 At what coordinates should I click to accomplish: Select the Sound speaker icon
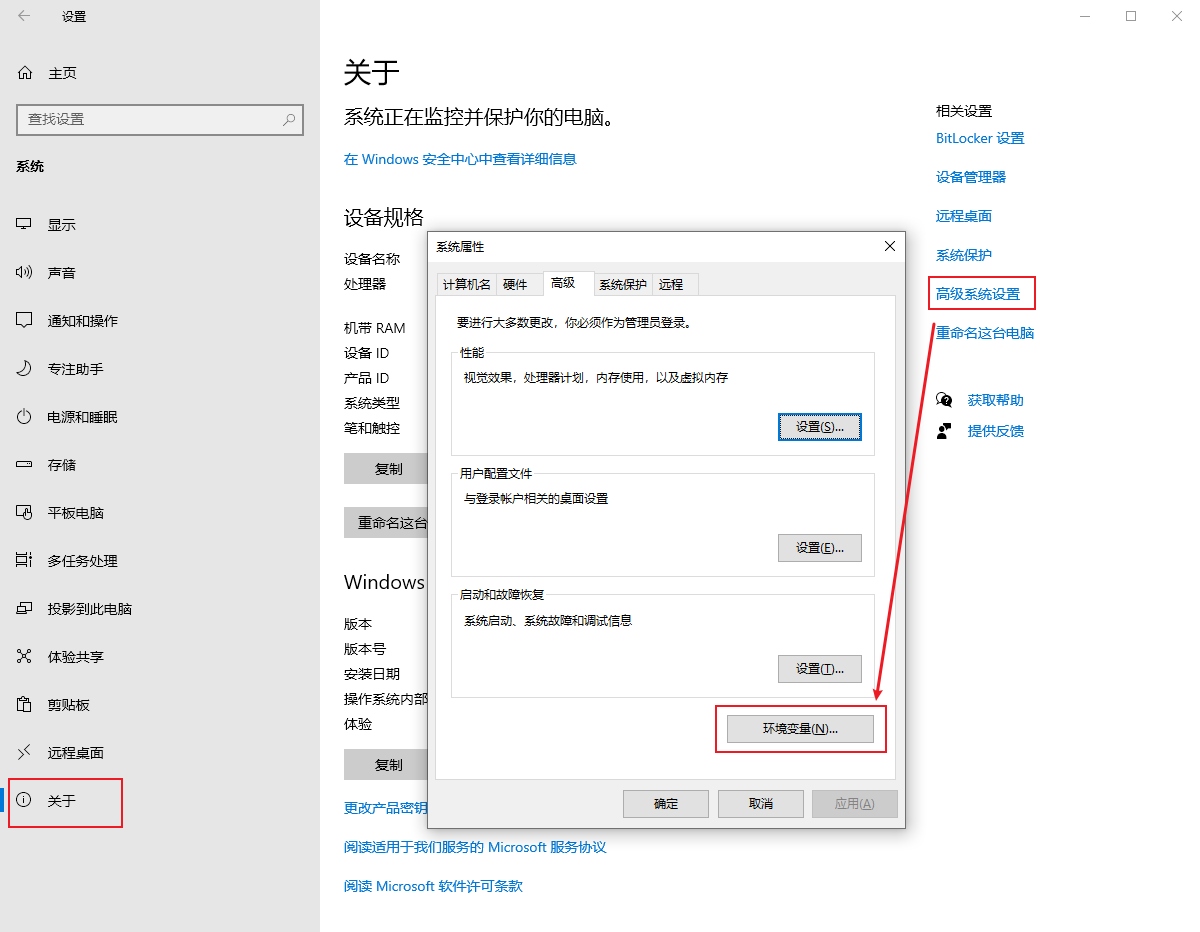click(25, 273)
